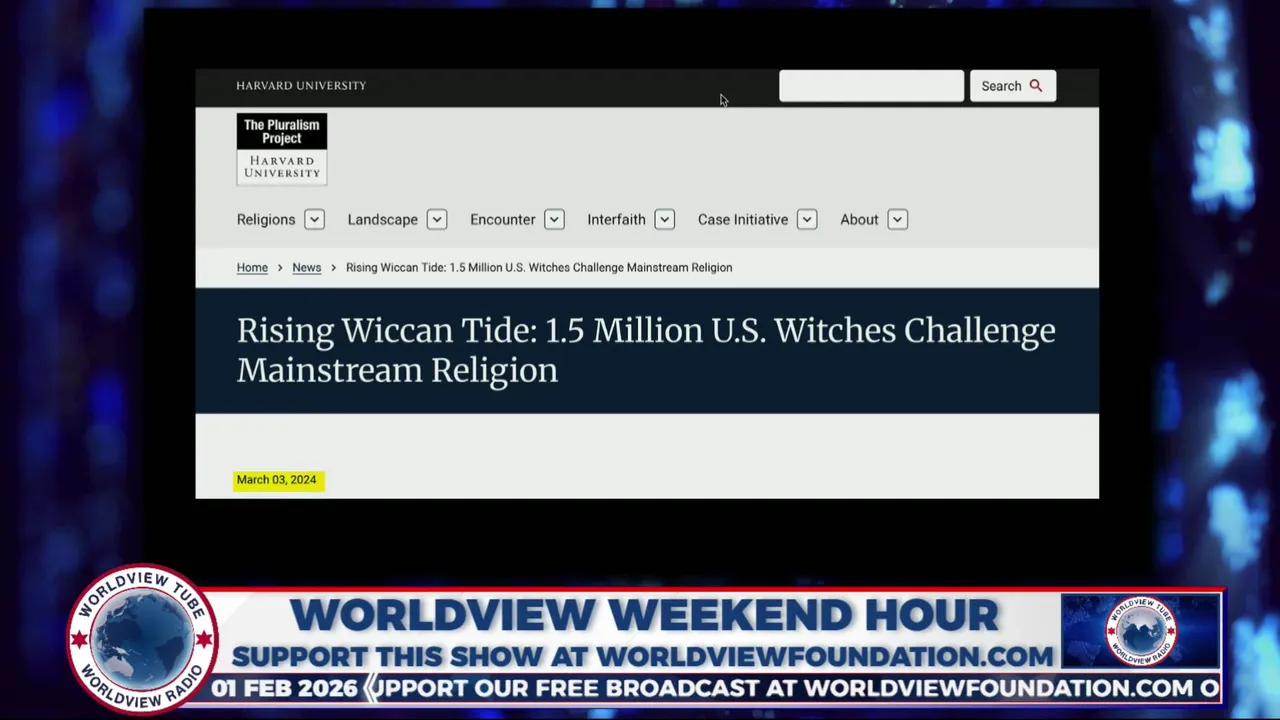The height and width of the screenshot is (720, 1280).
Task: Open the Encounter menu
Action: tap(502, 219)
